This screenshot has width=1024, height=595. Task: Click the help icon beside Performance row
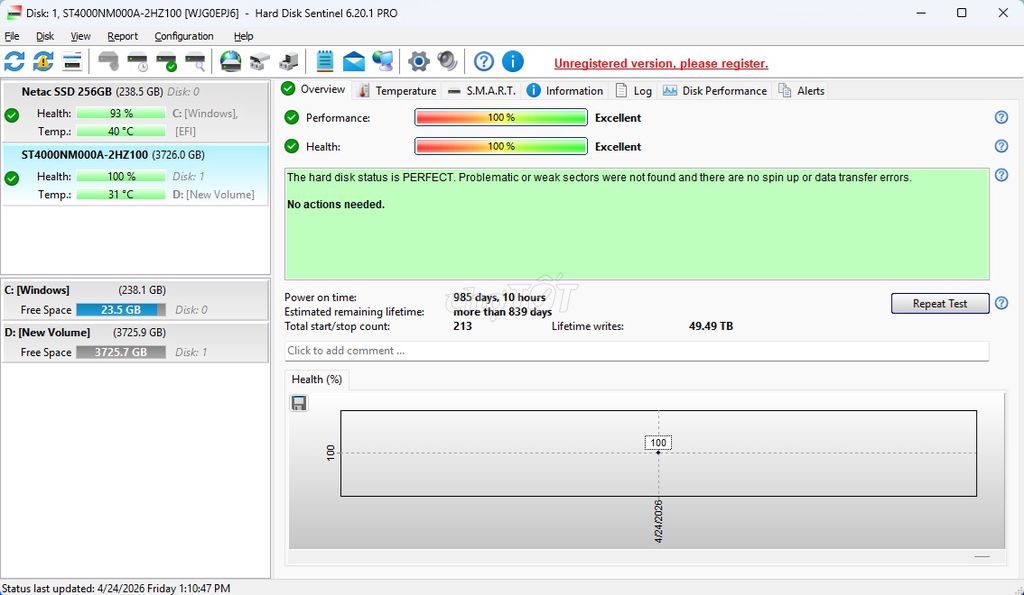1001,118
